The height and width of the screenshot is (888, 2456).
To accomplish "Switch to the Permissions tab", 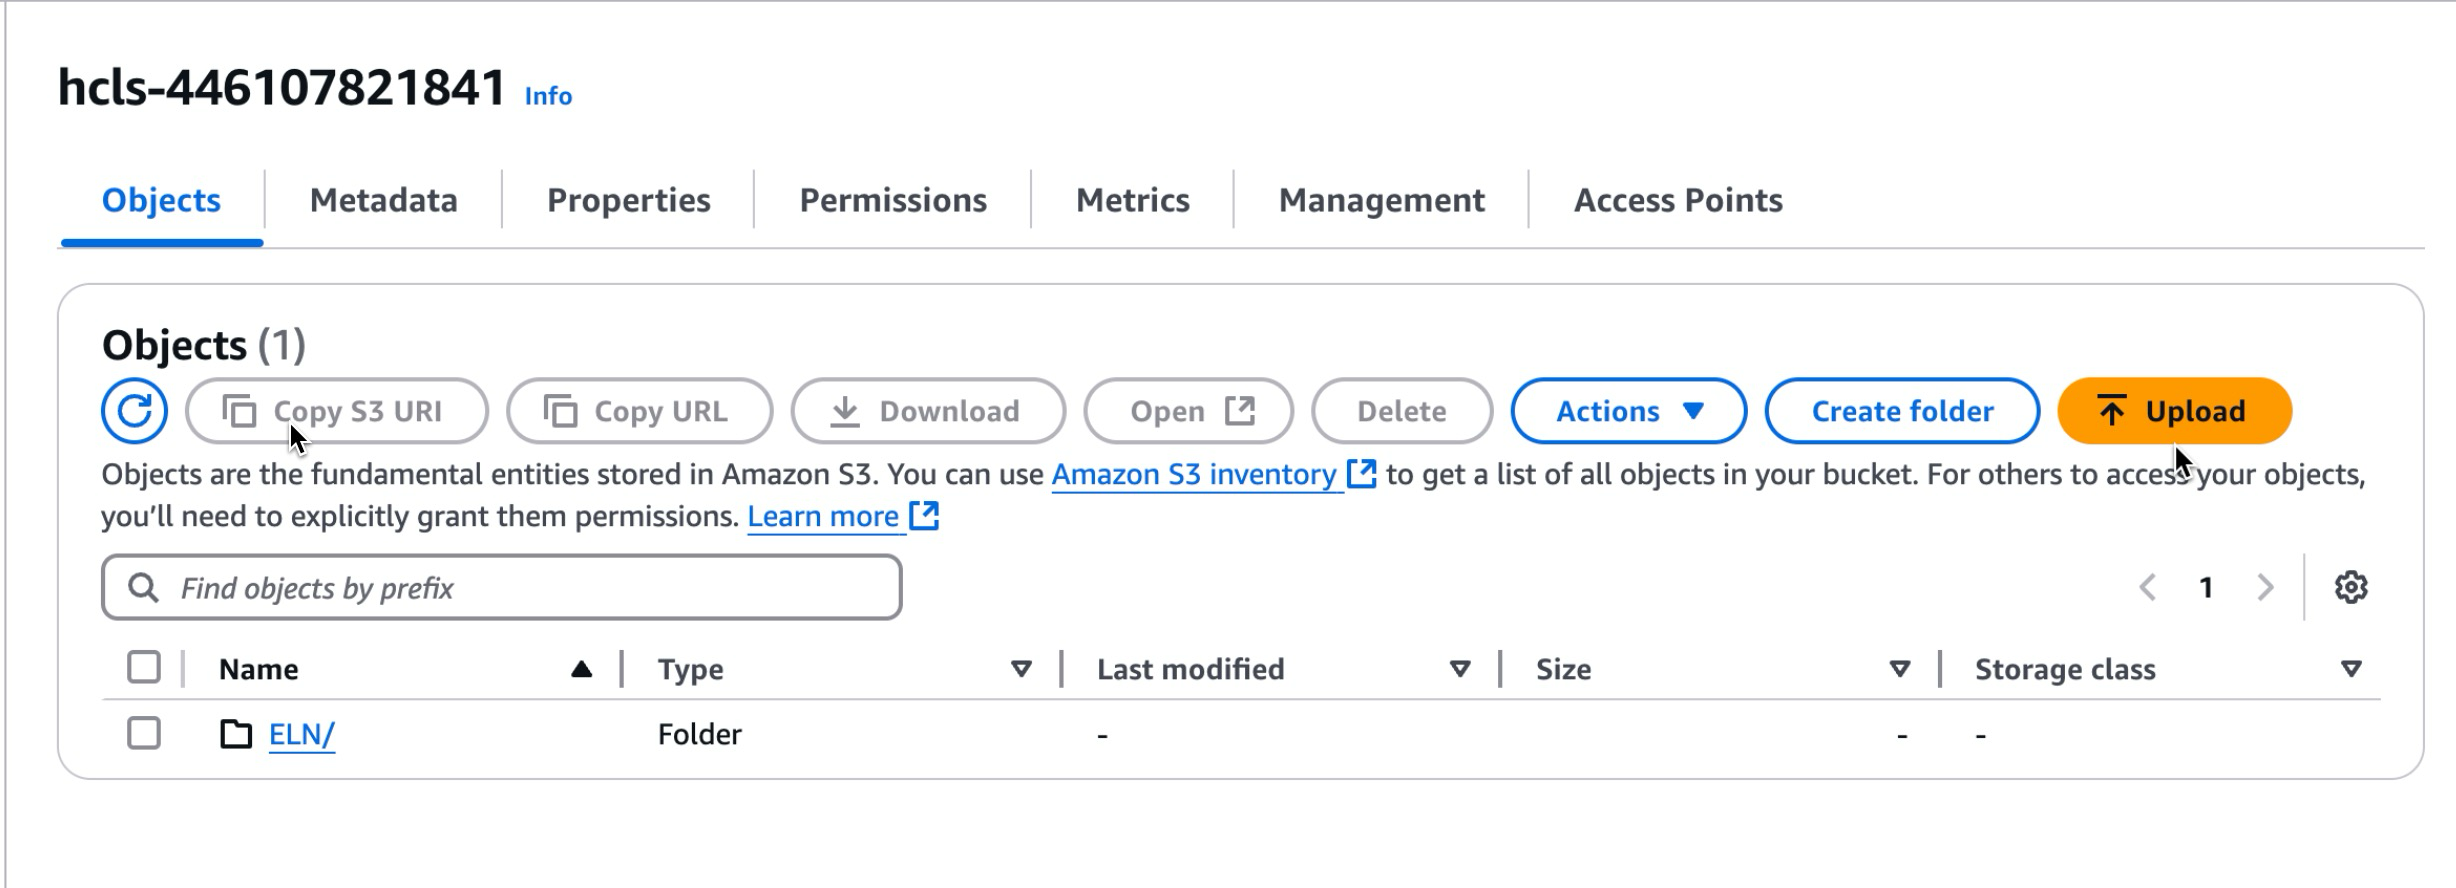I will click(x=892, y=200).
